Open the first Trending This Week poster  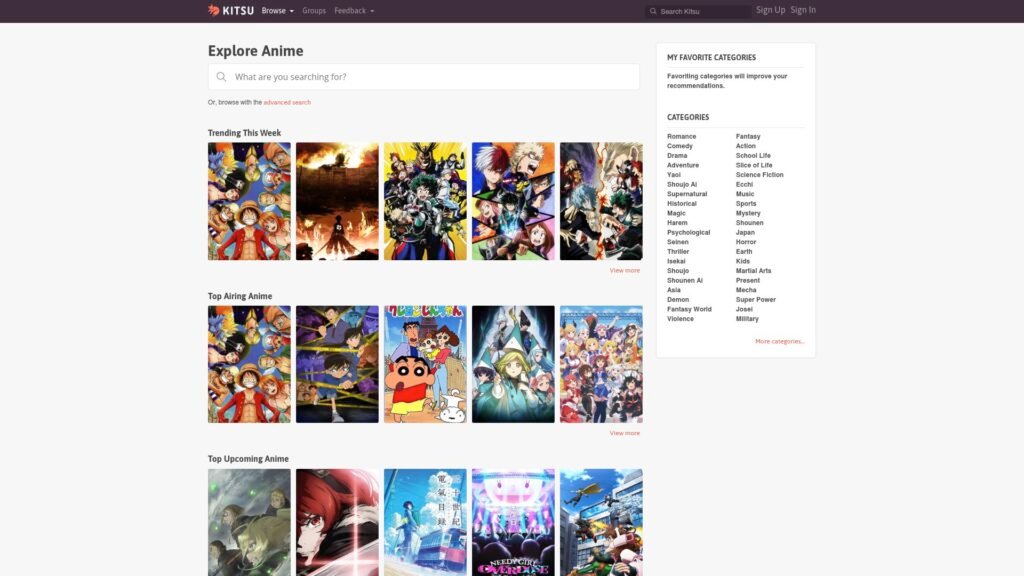point(249,201)
